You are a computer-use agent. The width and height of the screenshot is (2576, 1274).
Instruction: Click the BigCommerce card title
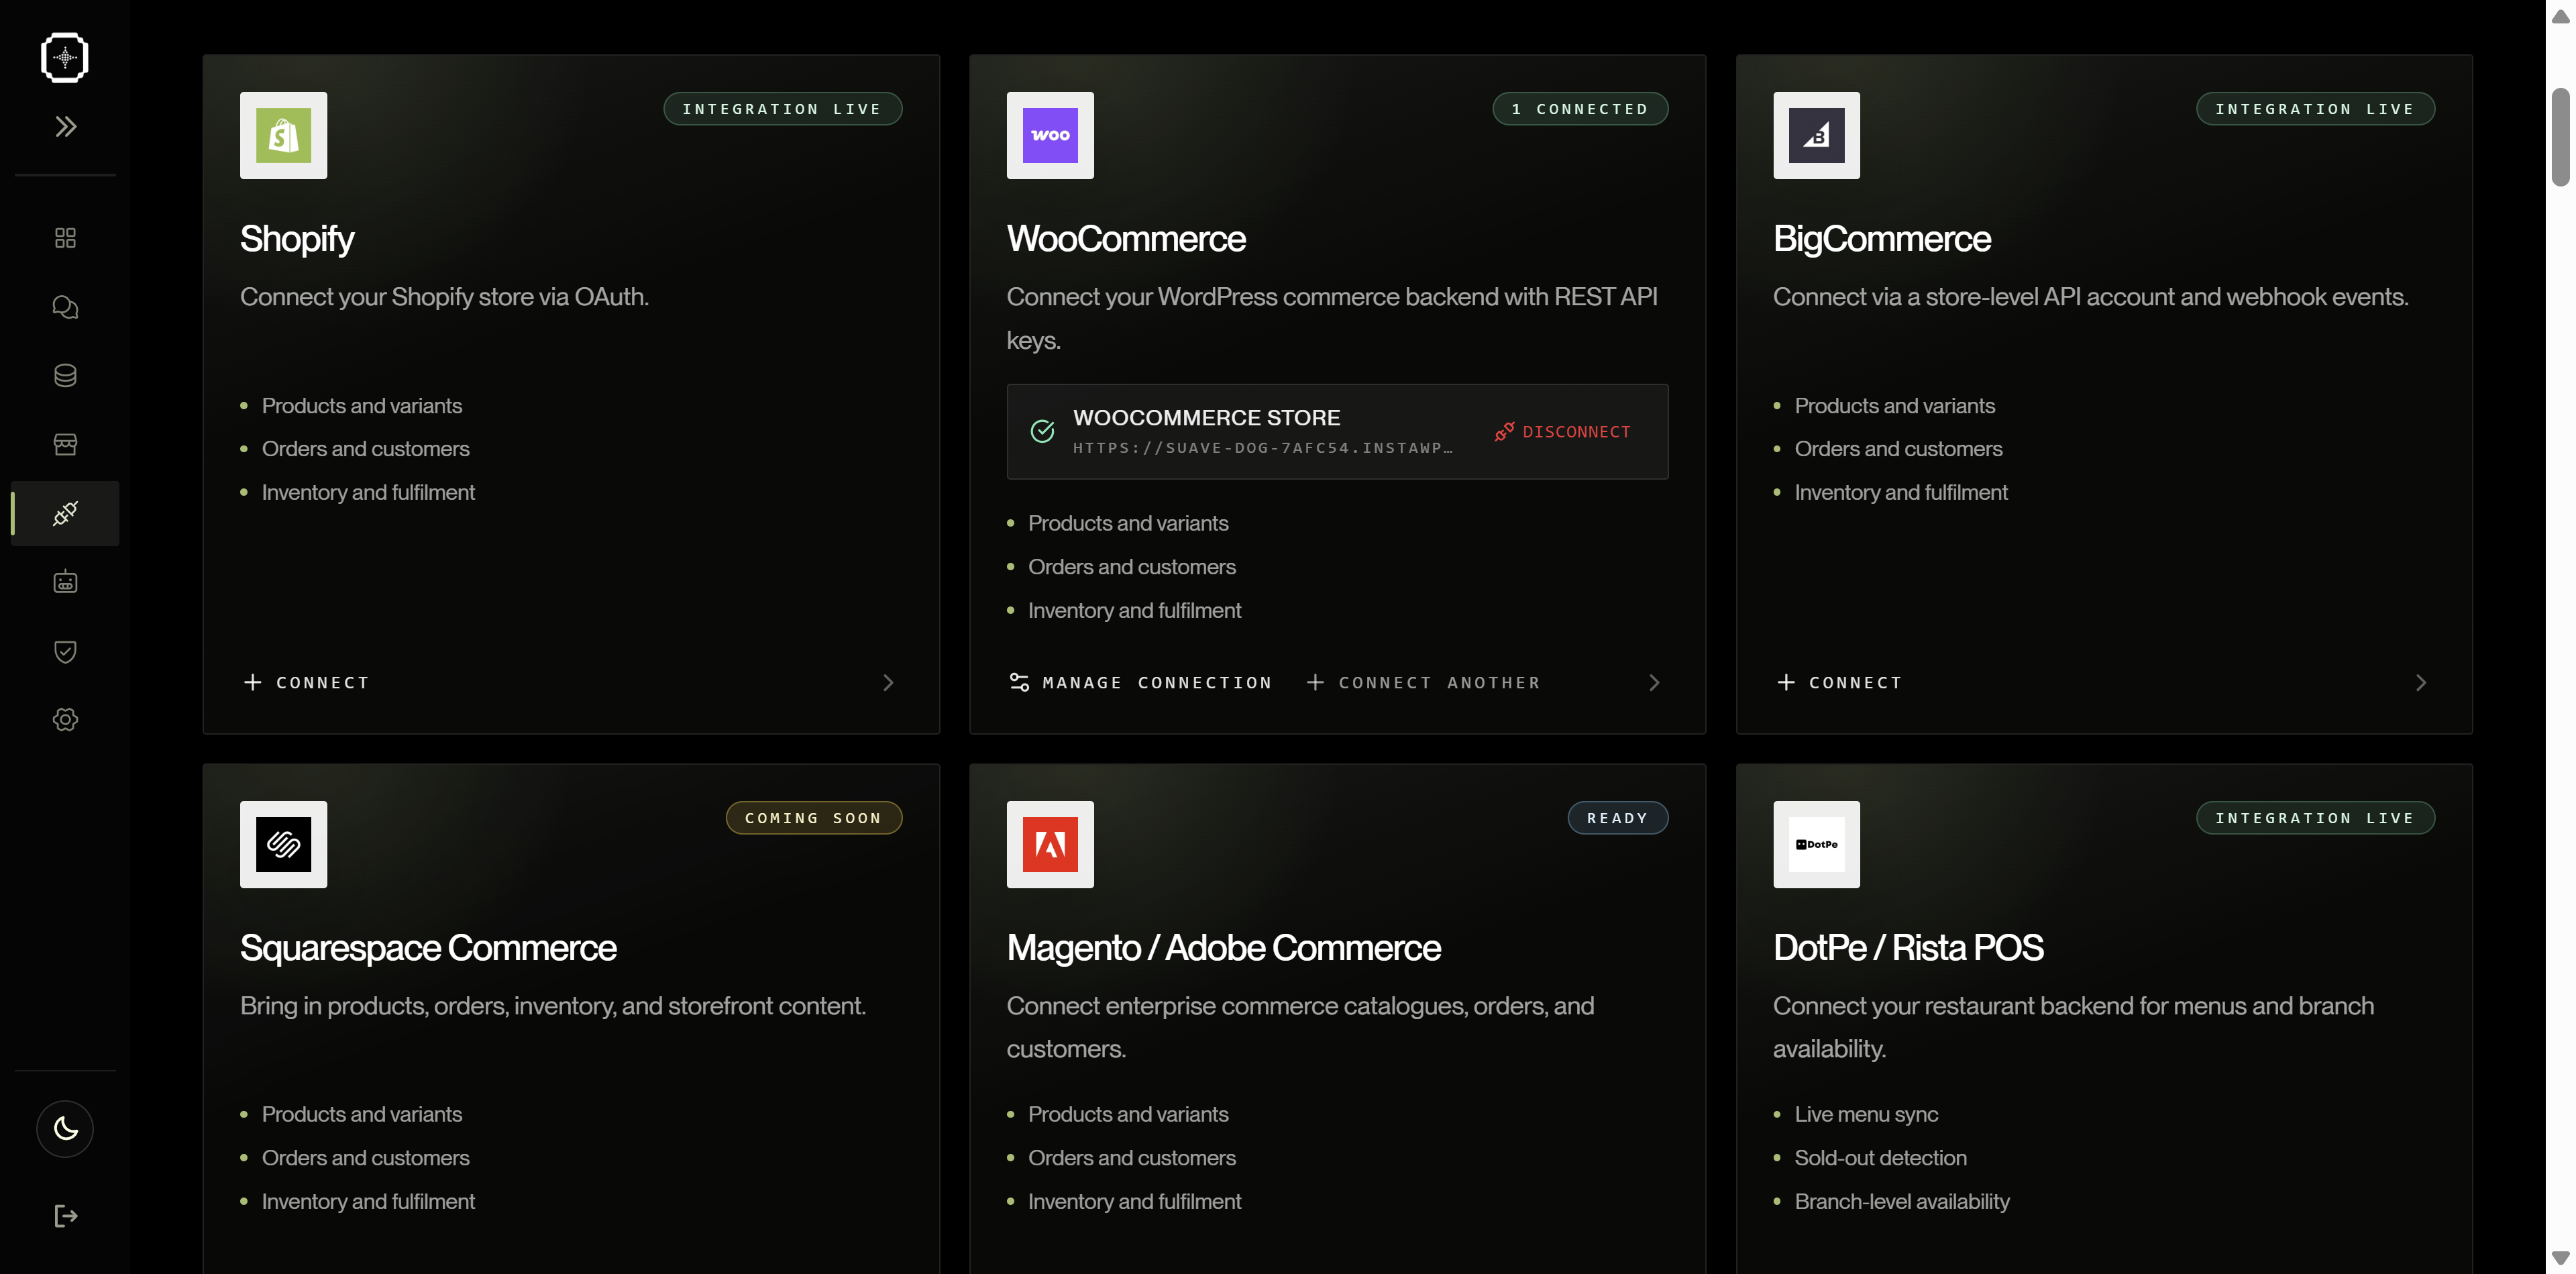1882,239
